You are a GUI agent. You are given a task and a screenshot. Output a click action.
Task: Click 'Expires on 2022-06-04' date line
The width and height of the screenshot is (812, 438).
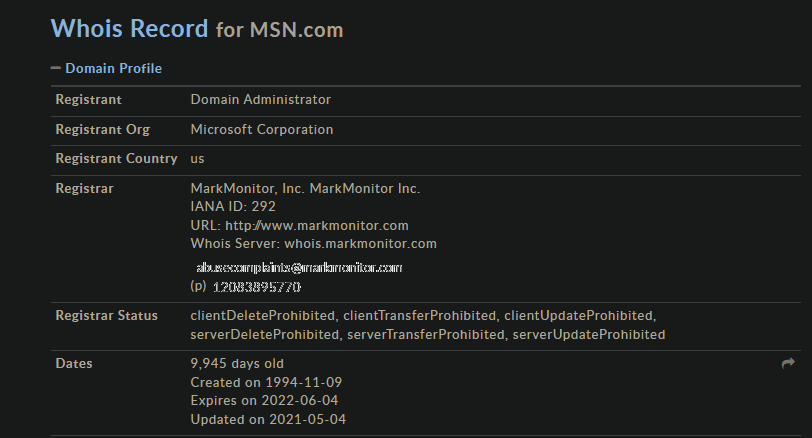(264, 400)
